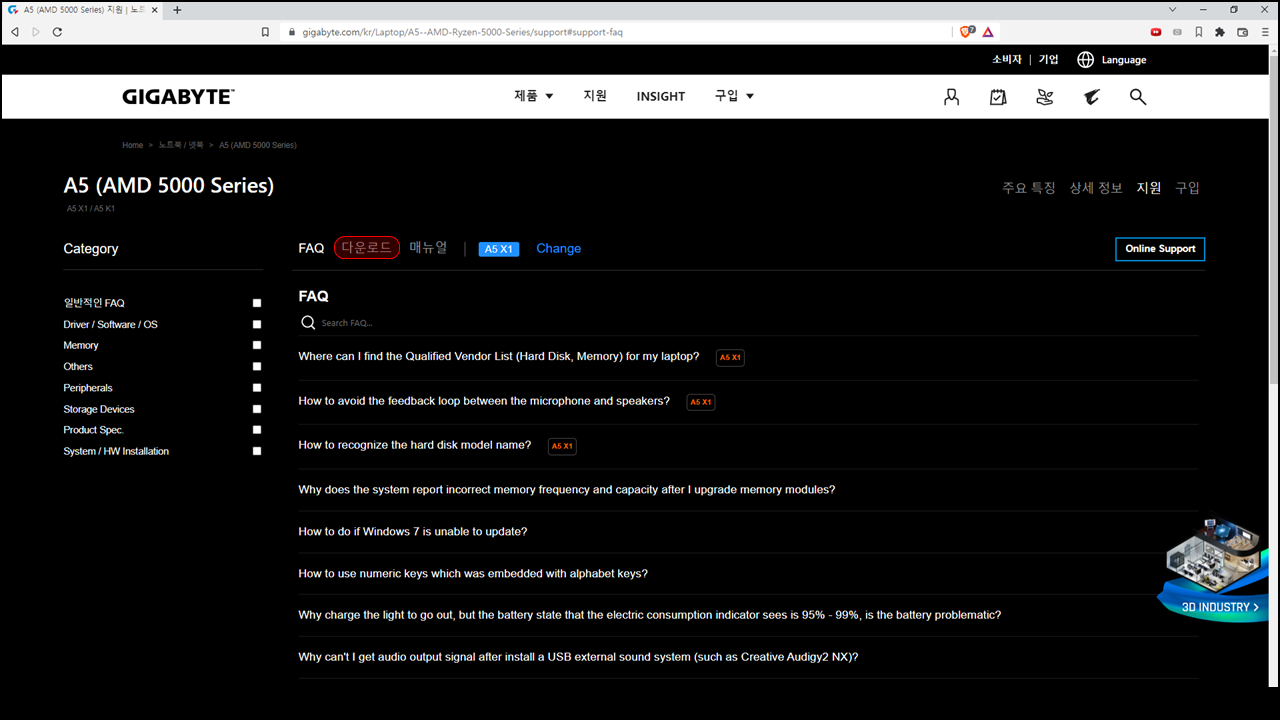Go to 주요 특징 section
1280x720 pixels.
(1029, 188)
